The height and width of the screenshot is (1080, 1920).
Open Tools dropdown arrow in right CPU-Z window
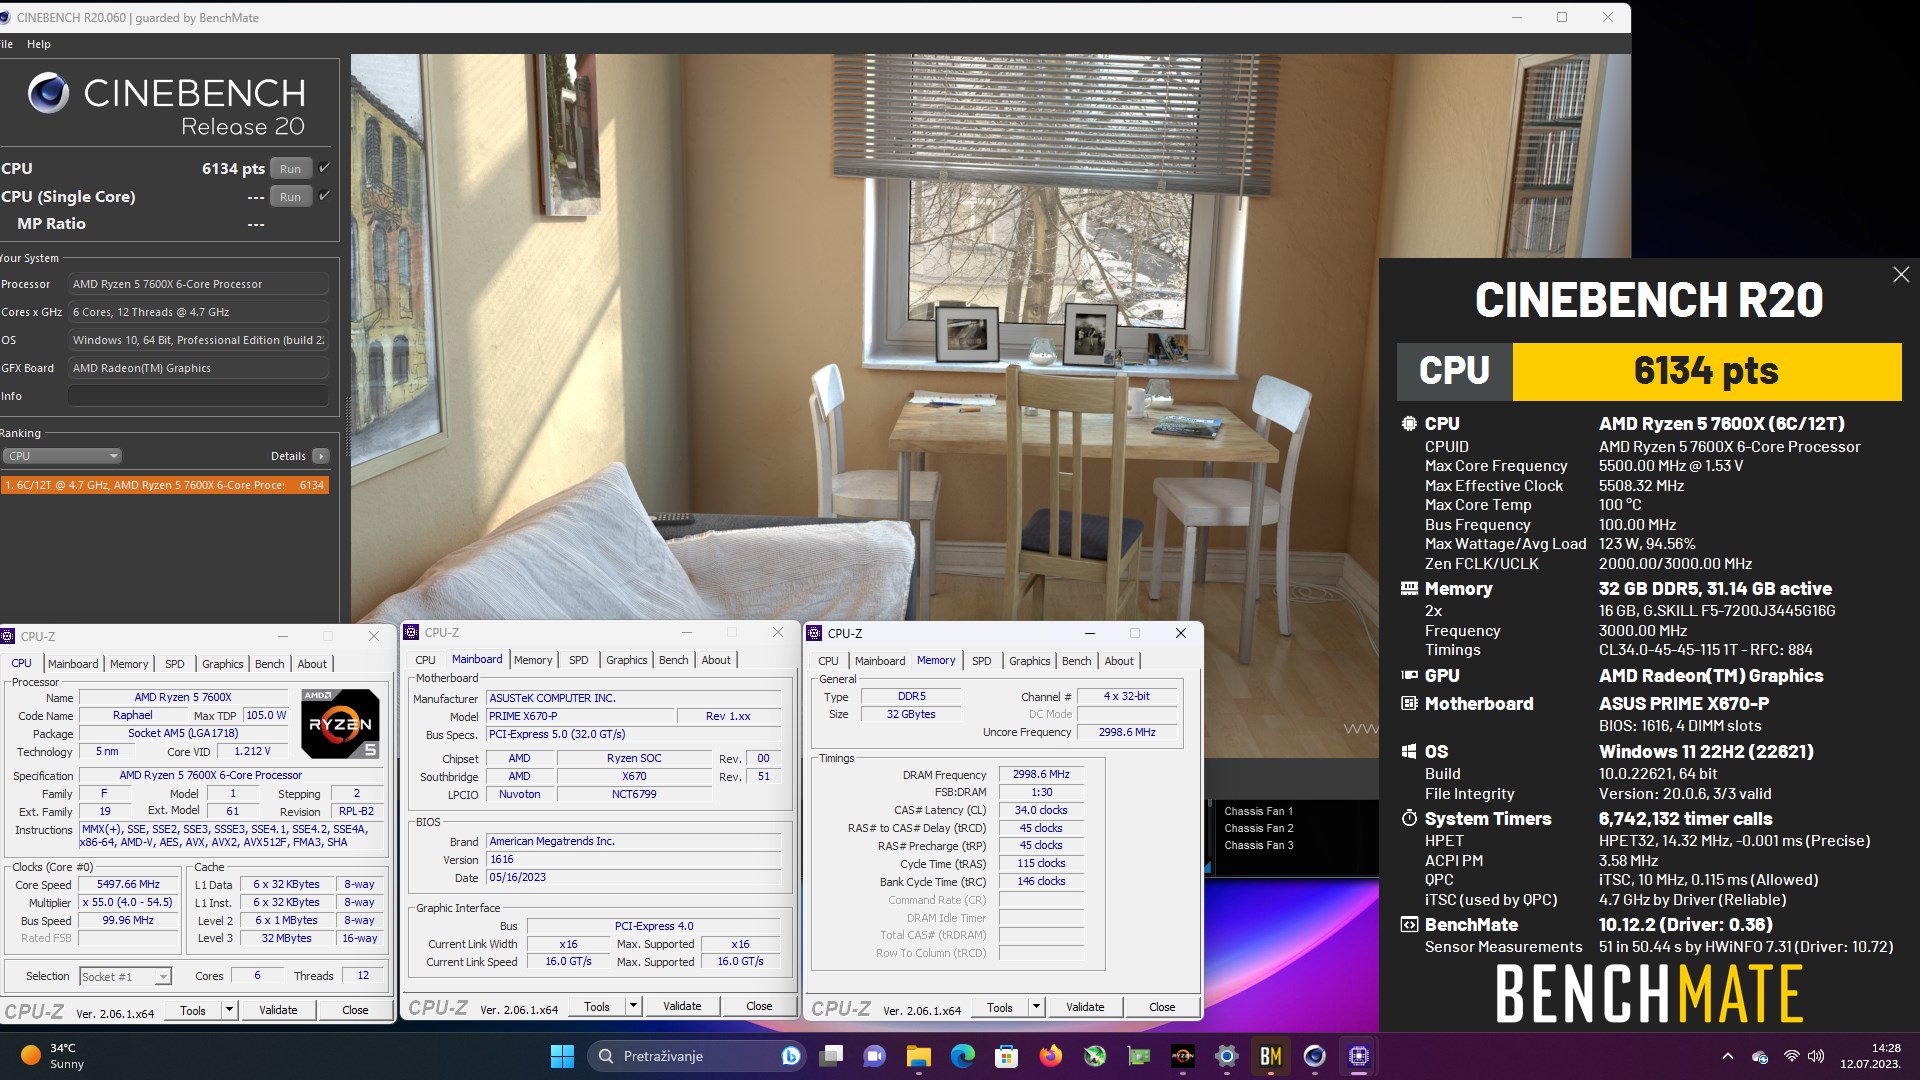tap(1036, 1007)
